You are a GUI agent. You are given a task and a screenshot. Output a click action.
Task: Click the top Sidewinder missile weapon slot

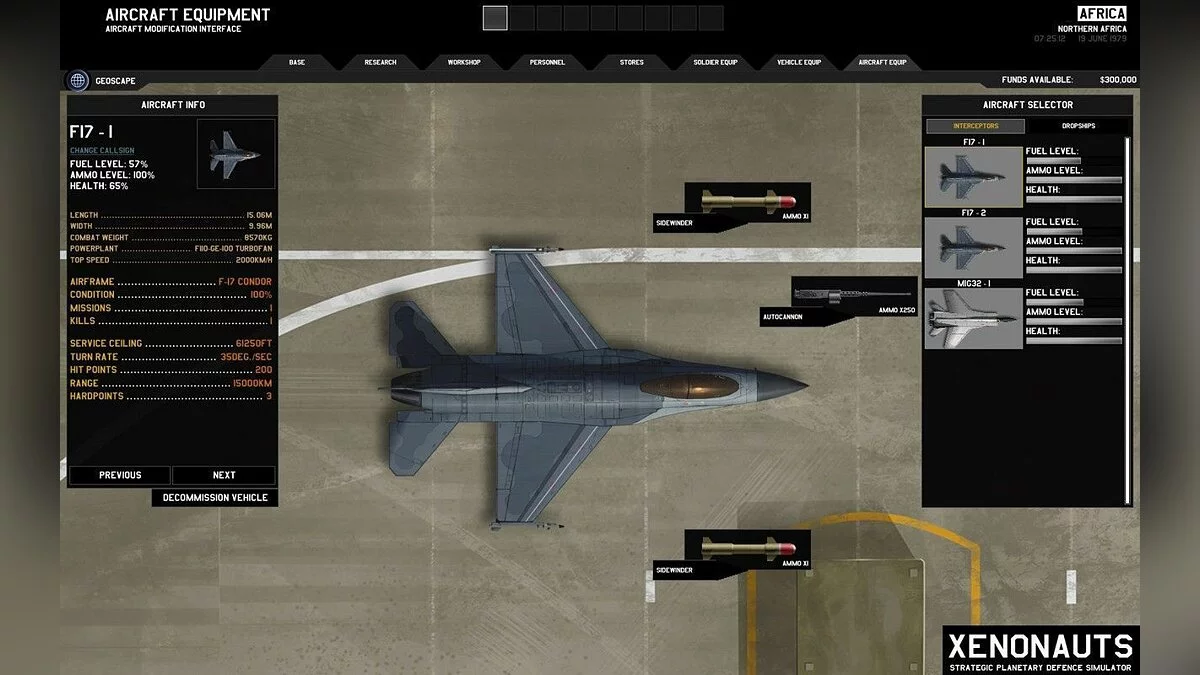(x=748, y=201)
